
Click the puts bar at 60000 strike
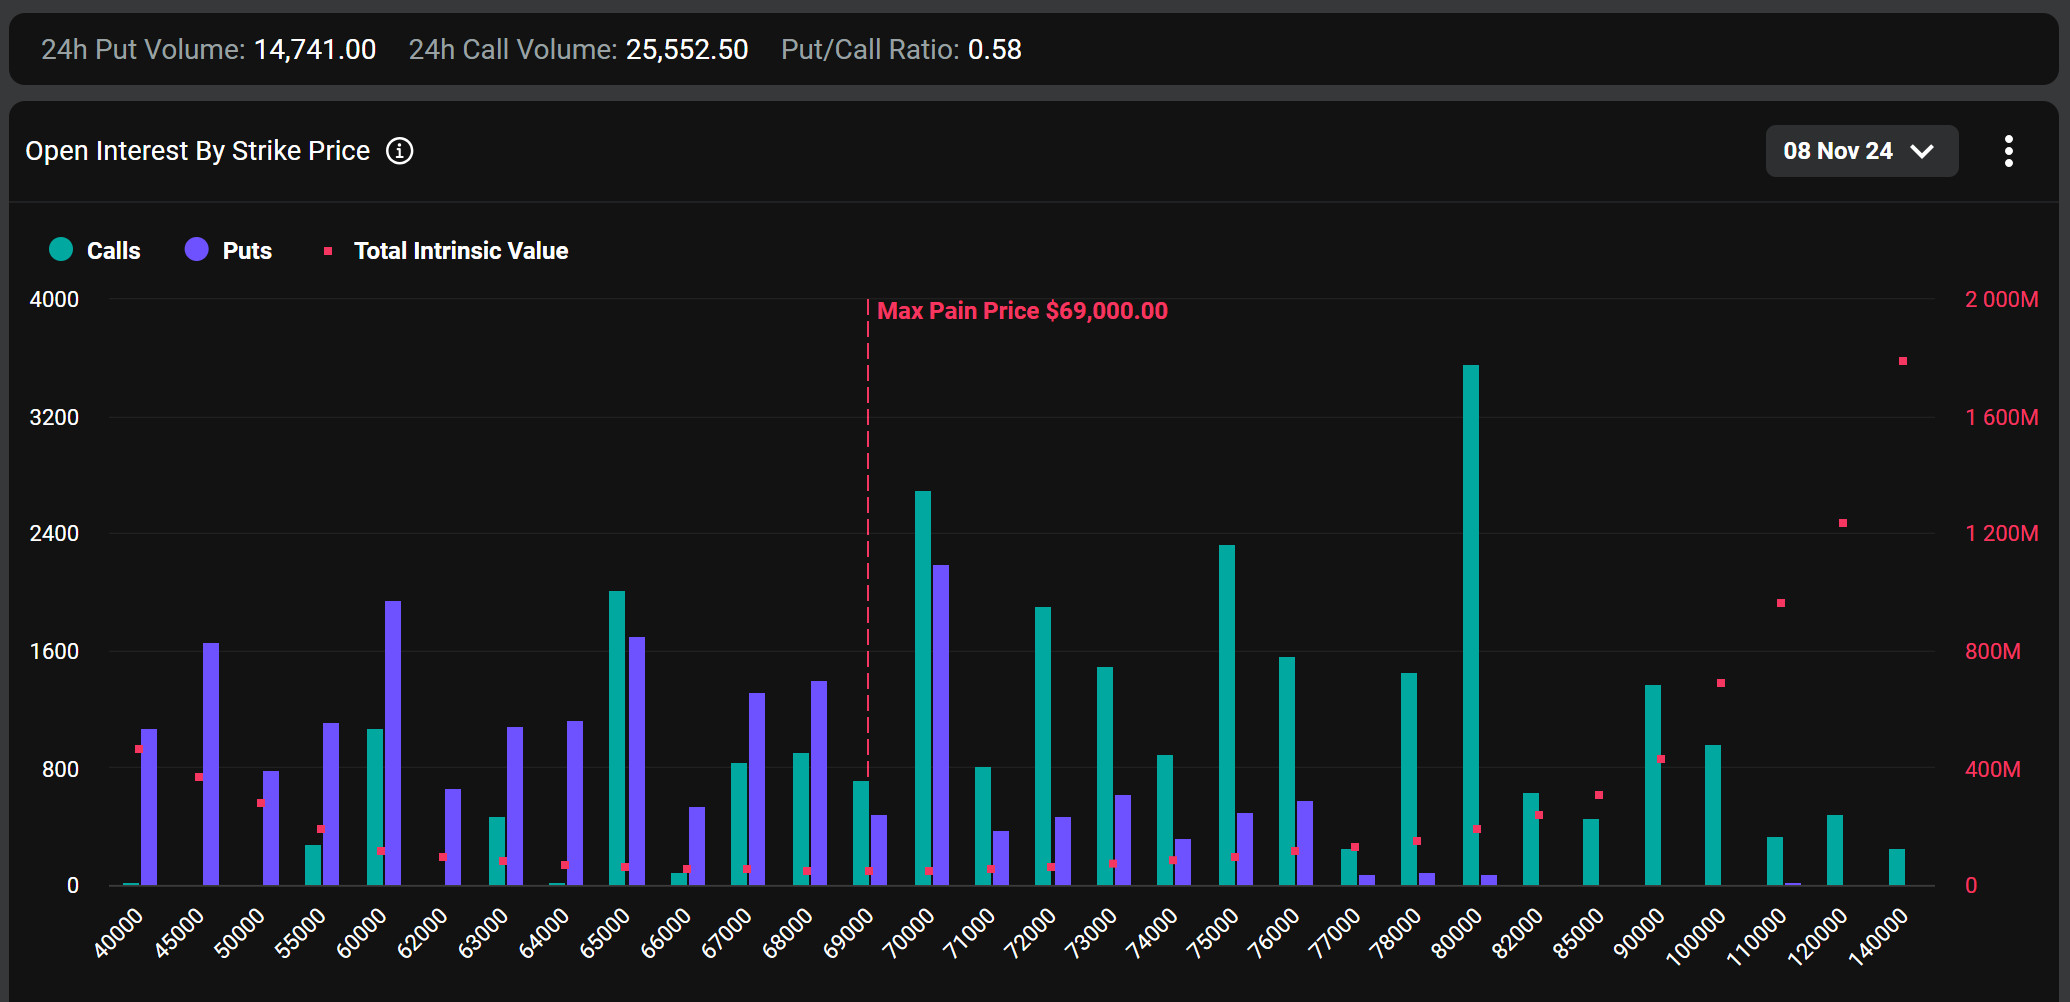click(x=393, y=743)
